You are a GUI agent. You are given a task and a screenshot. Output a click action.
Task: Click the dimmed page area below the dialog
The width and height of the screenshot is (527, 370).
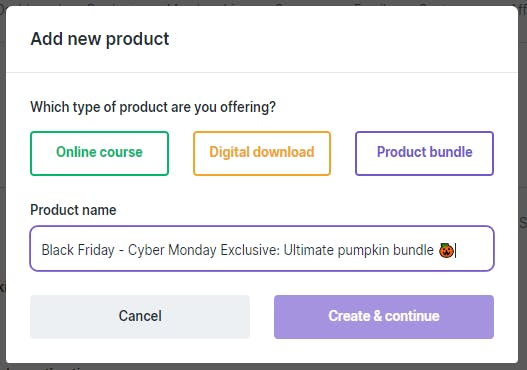(264, 367)
